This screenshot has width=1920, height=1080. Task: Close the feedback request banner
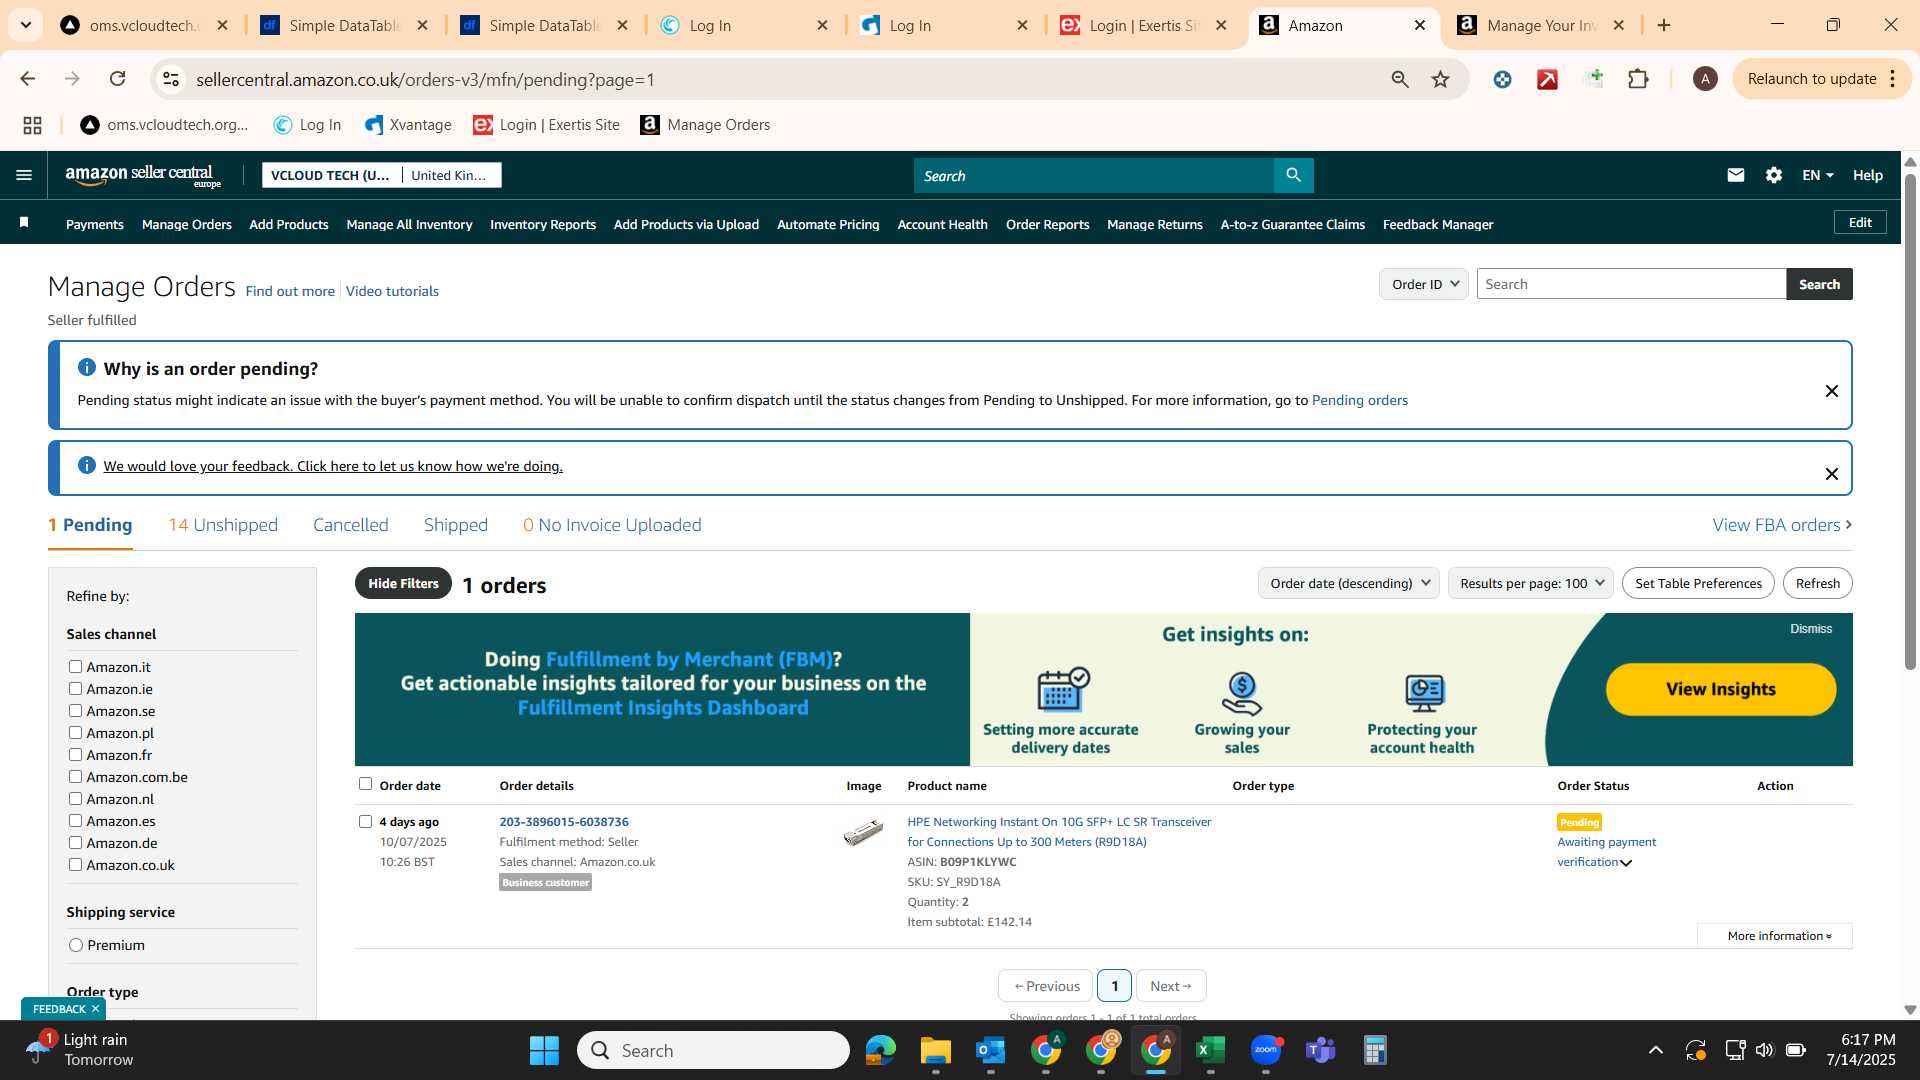coord(1831,474)
